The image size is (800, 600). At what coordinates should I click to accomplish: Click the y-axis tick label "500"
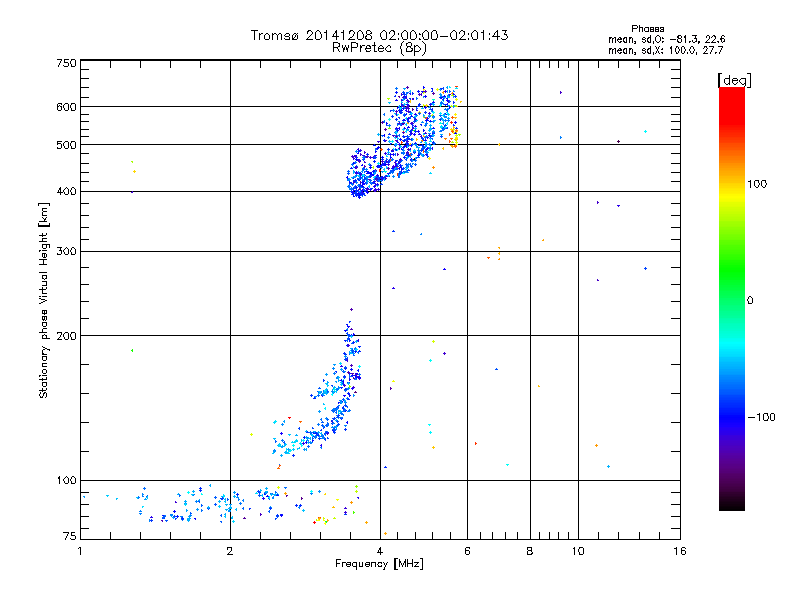pyautogui.click(x=66, y=145)
